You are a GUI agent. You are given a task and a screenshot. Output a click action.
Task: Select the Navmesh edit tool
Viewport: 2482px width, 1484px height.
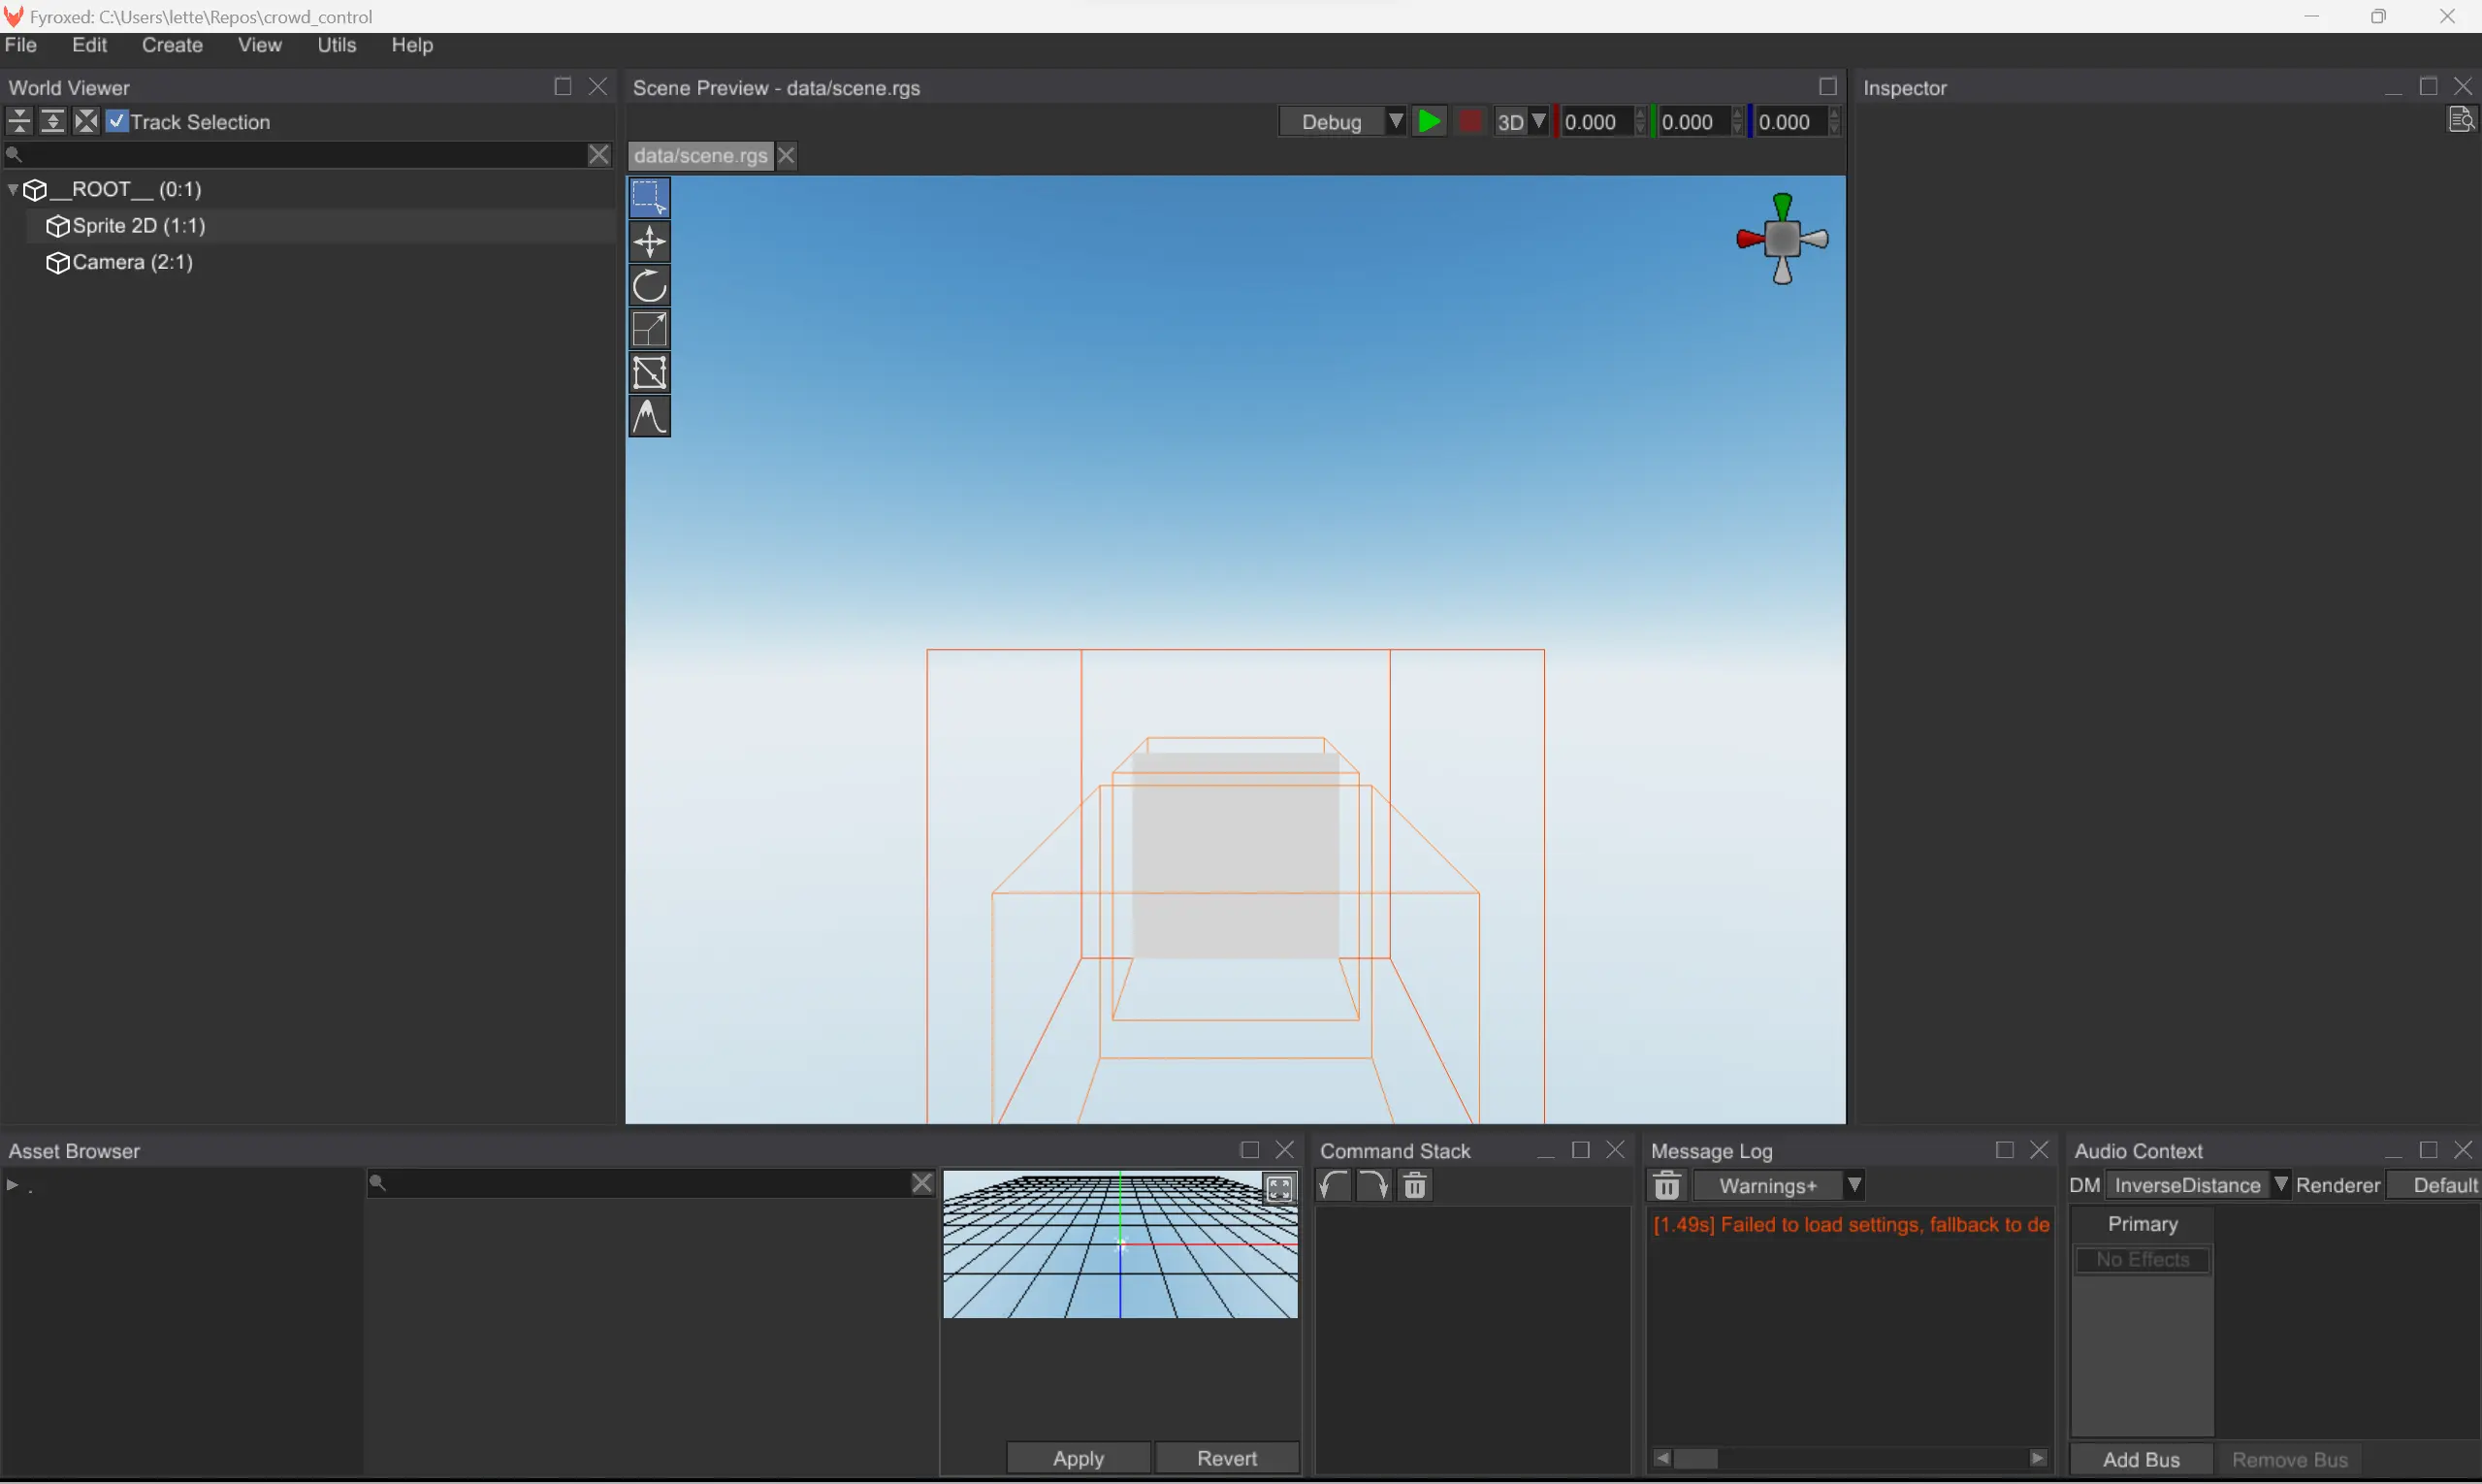click(649, 373)
